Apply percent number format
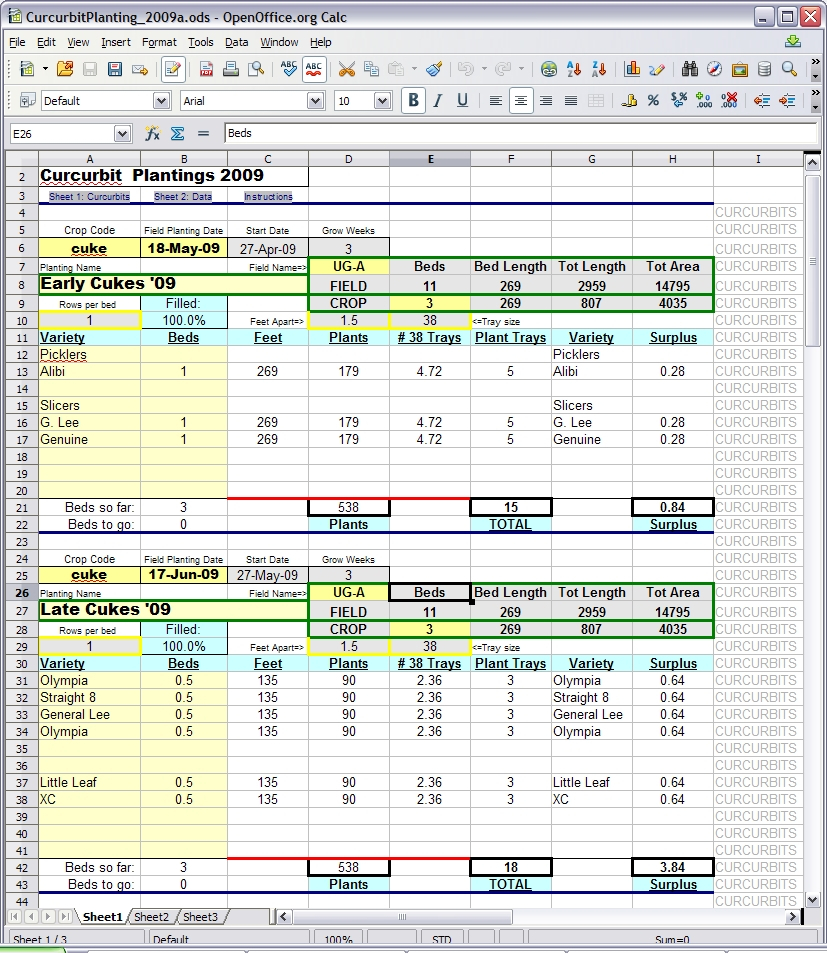This screenshot has height=953, width=827. pos(653,100)
